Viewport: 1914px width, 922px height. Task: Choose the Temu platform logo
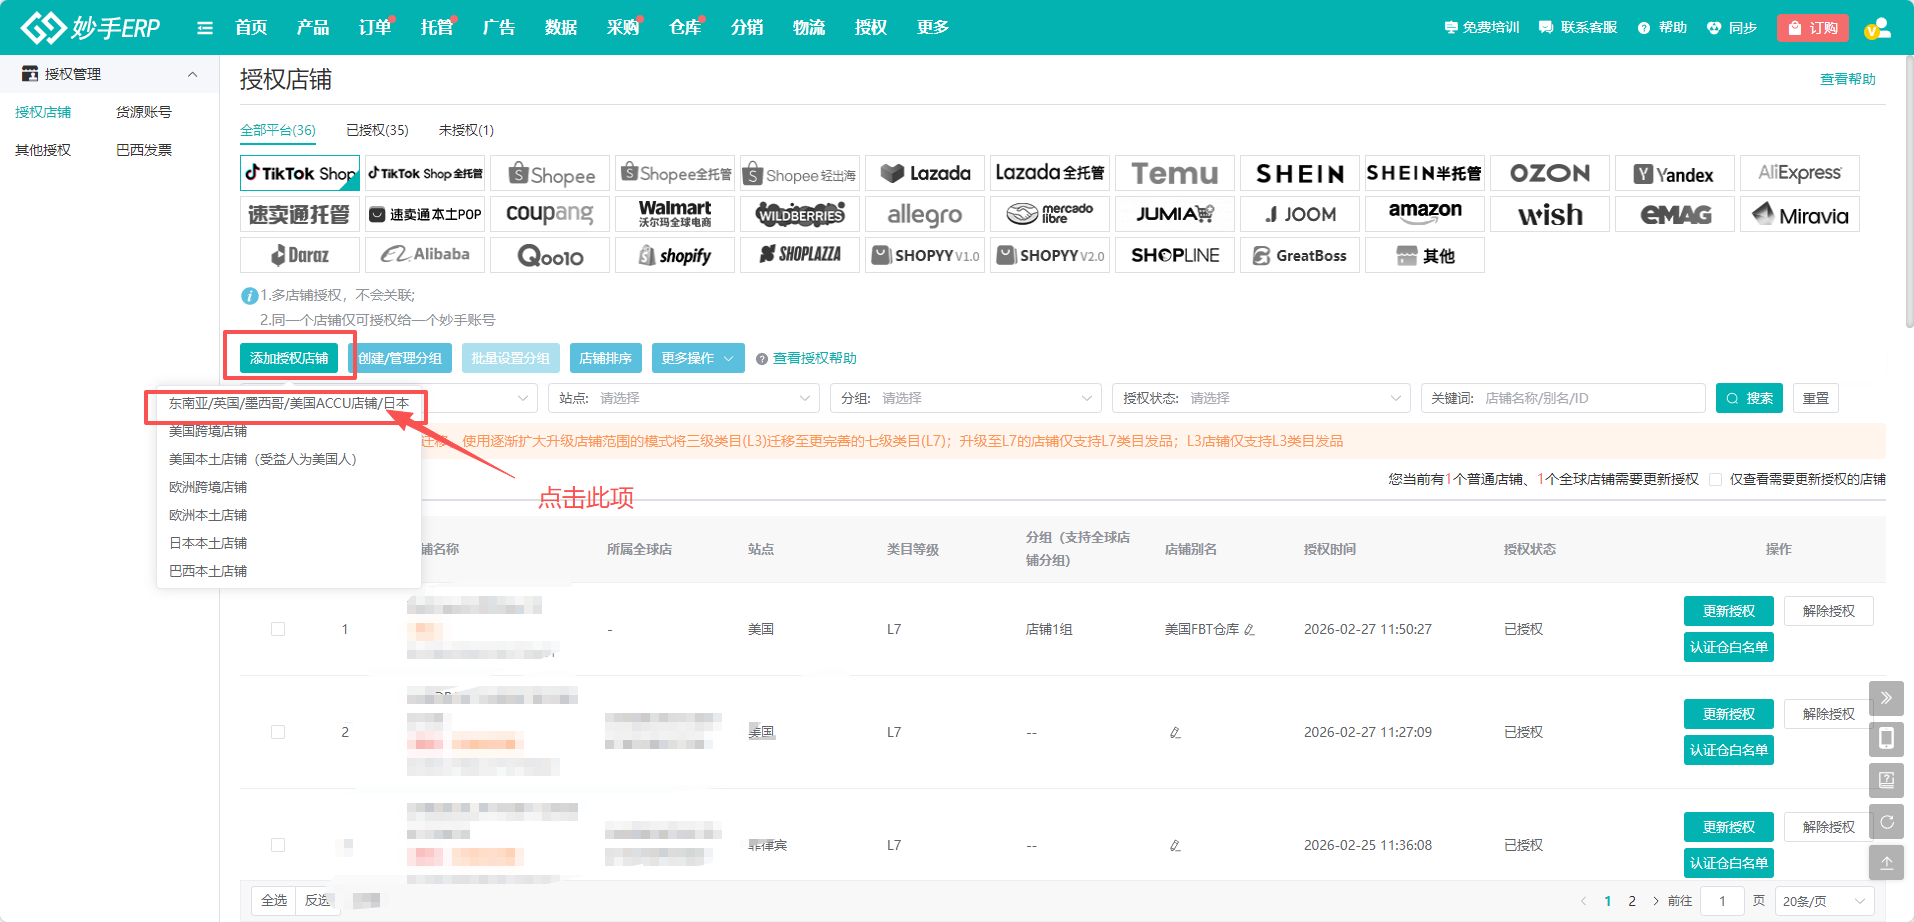tap(1174, 174)
